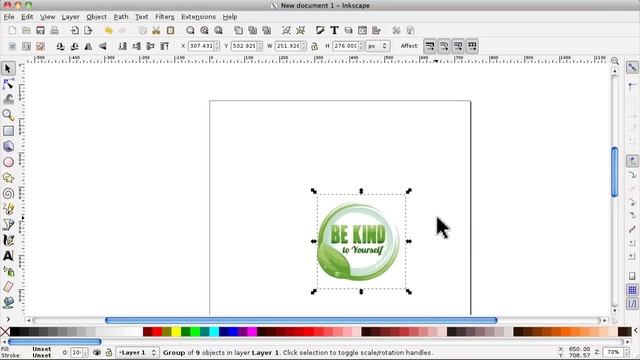Screen dimensions: 640x360
Task: Select the Selector arrow tool
Action: tap(8, 68)
